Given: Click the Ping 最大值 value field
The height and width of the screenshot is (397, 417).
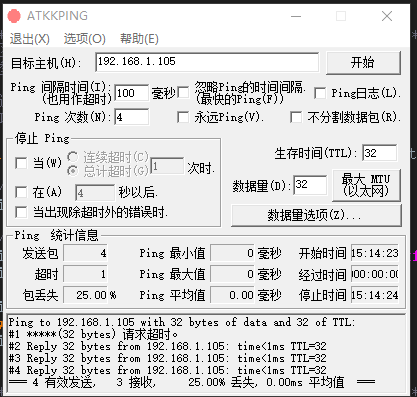Looking at the screenshot, I should tap(233, 274).
